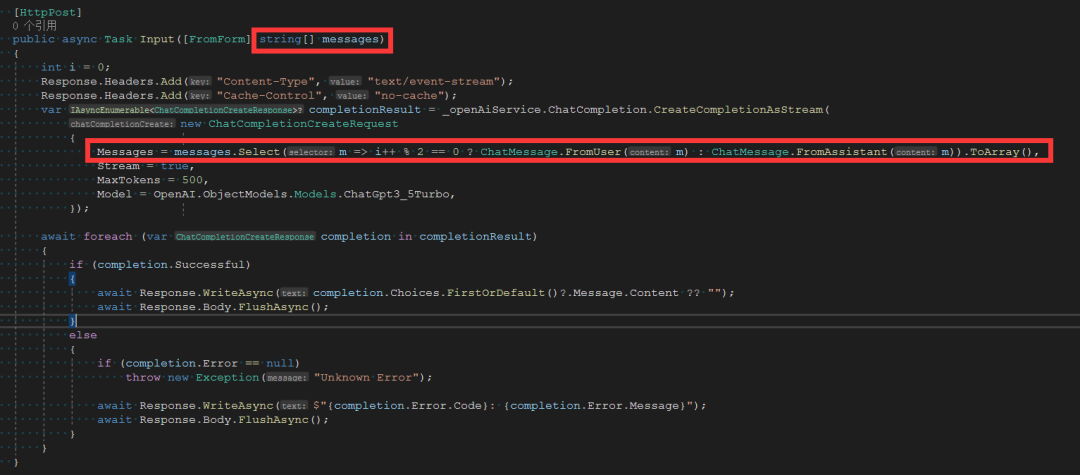The height and width of the screenshot is (475, 1080).
Task: Click the 'Exception' type name
Action: pos(227,377)
